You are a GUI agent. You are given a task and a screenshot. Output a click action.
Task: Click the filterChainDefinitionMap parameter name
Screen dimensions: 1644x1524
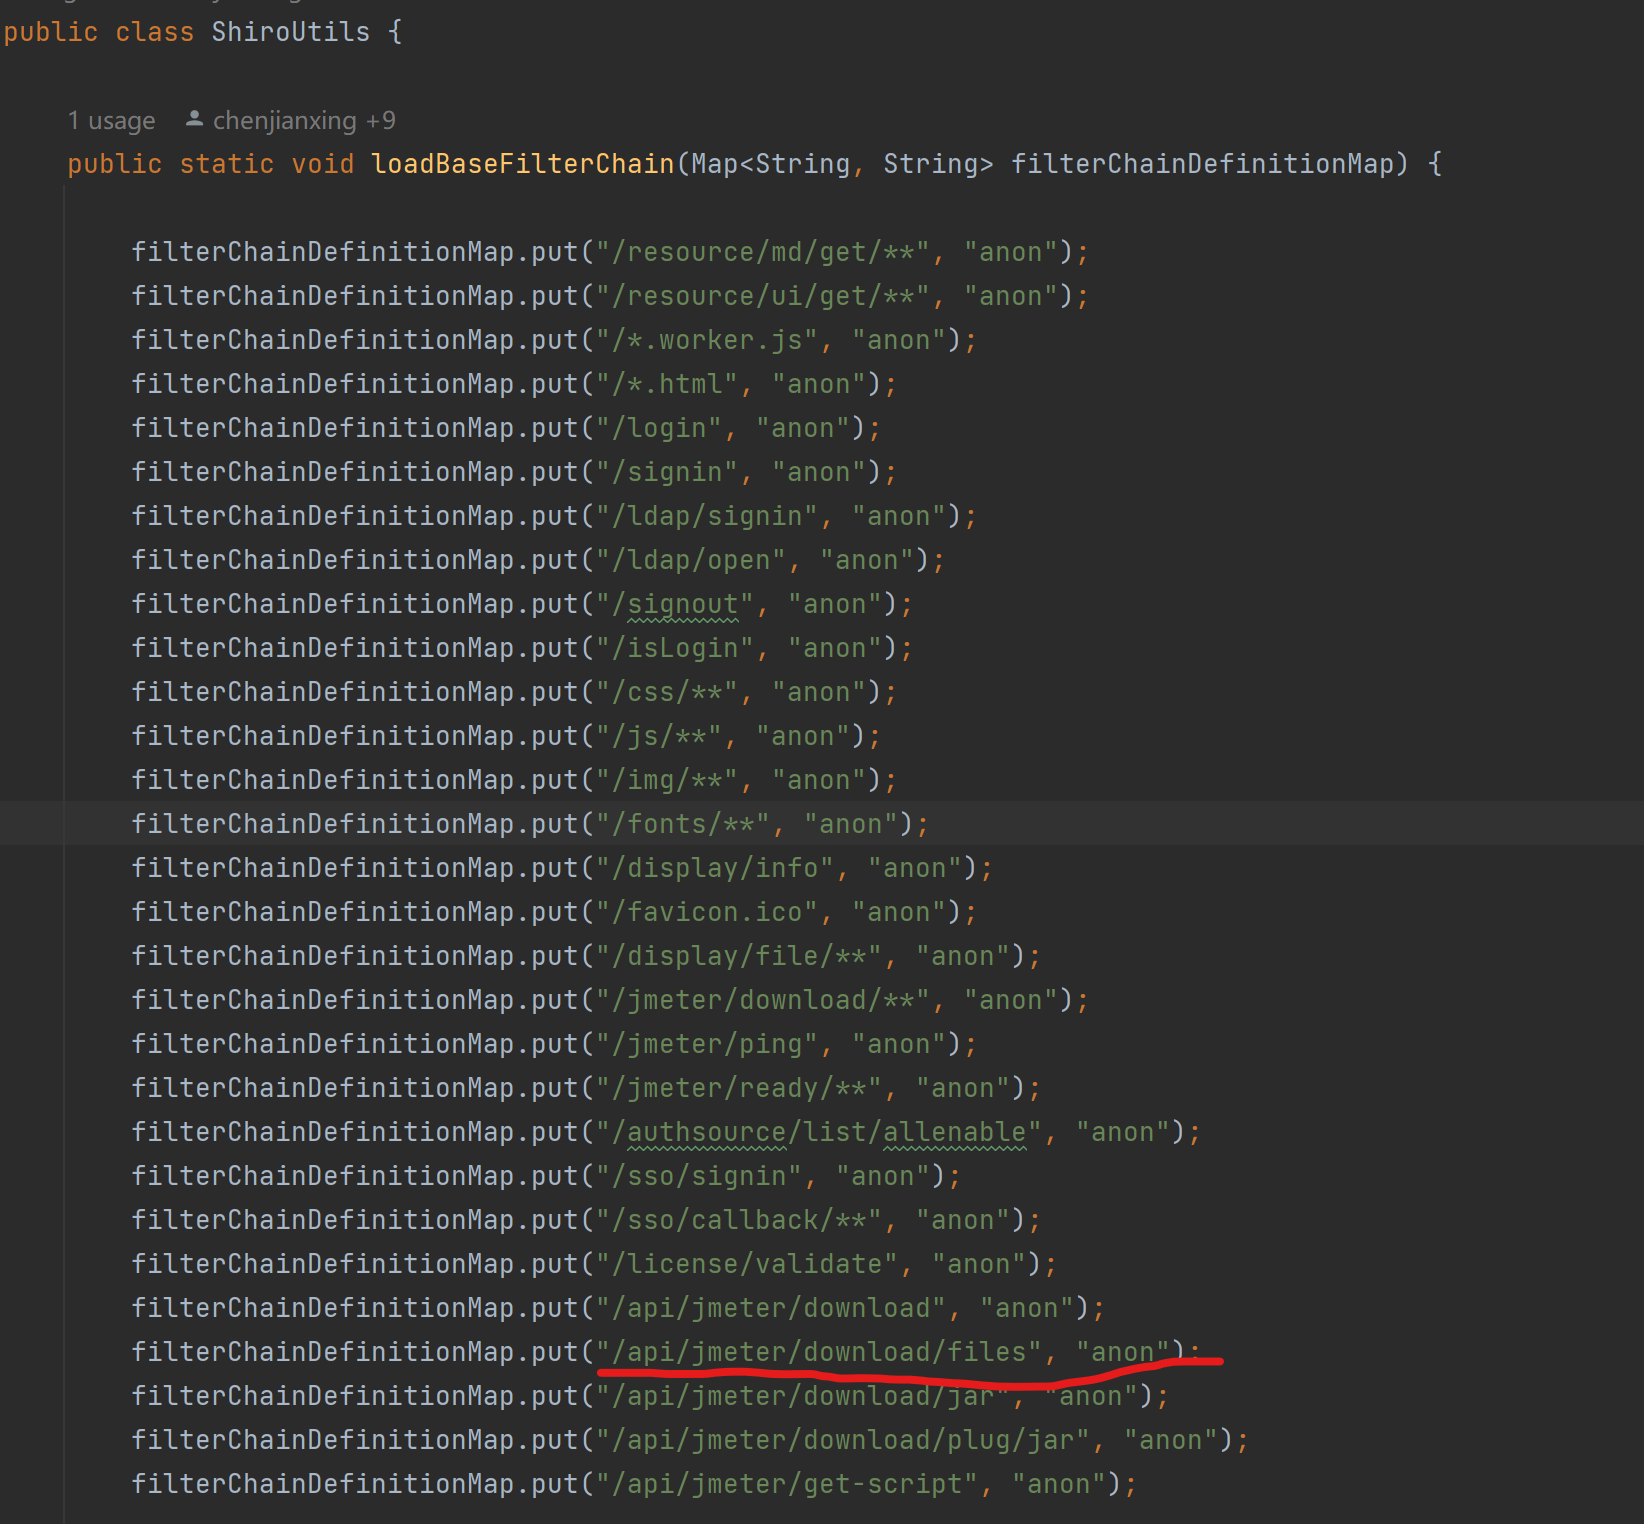1202,164
